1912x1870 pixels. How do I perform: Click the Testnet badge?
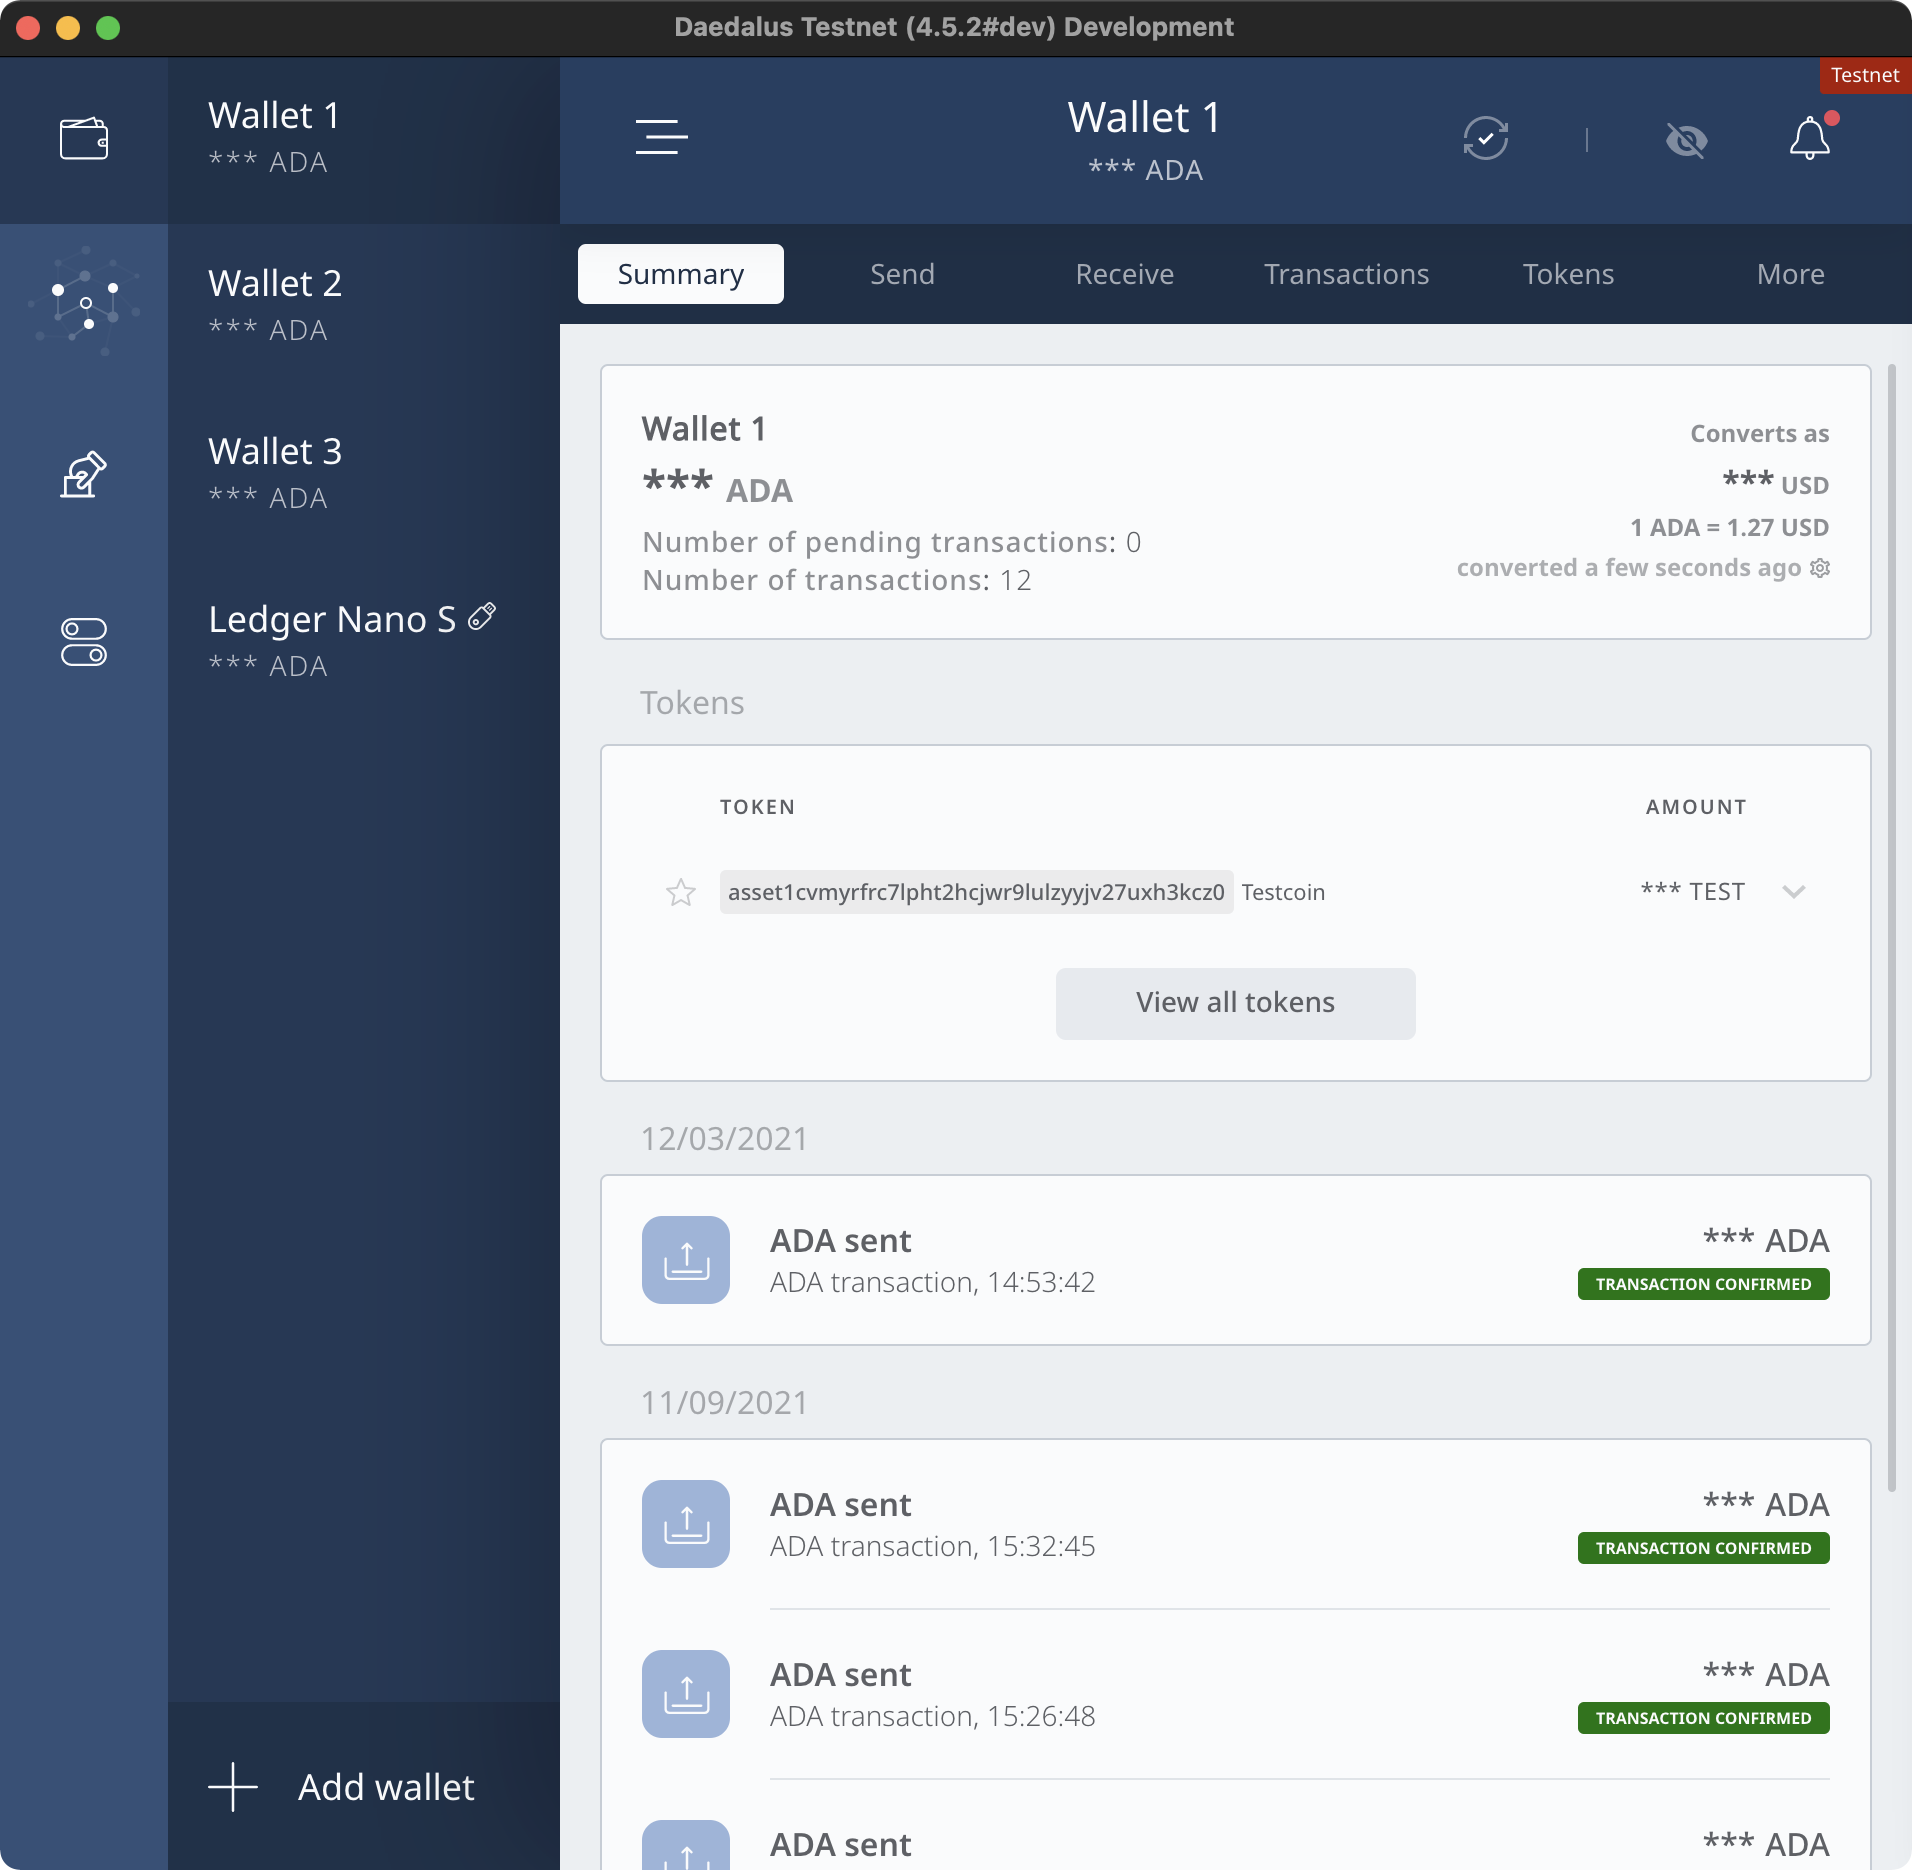click(1865, 76)
